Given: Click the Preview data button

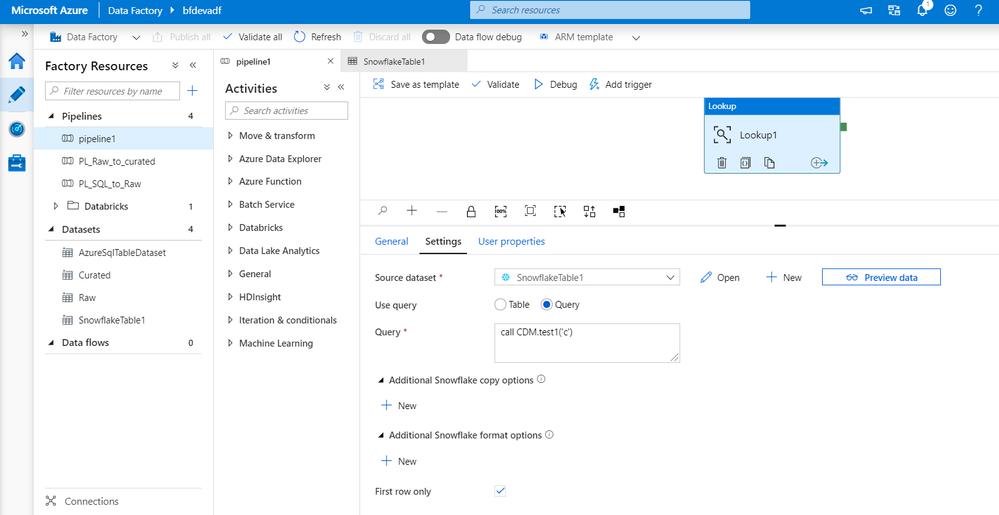Looking at the screenshot, I should point(881,277).
